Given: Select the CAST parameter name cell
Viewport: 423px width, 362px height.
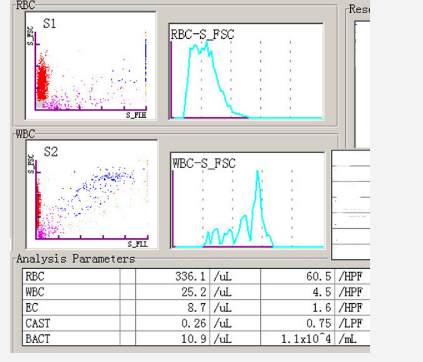Looking at the screenshot, I should [71, 323].
